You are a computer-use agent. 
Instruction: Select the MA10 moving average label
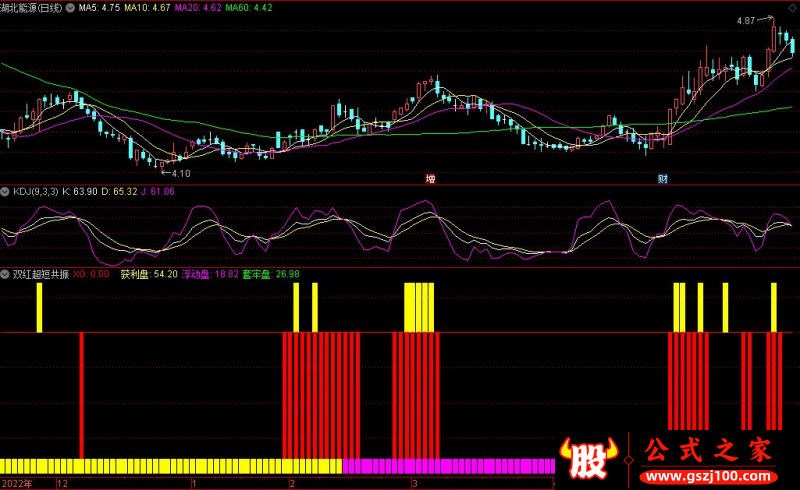point(147,7)
